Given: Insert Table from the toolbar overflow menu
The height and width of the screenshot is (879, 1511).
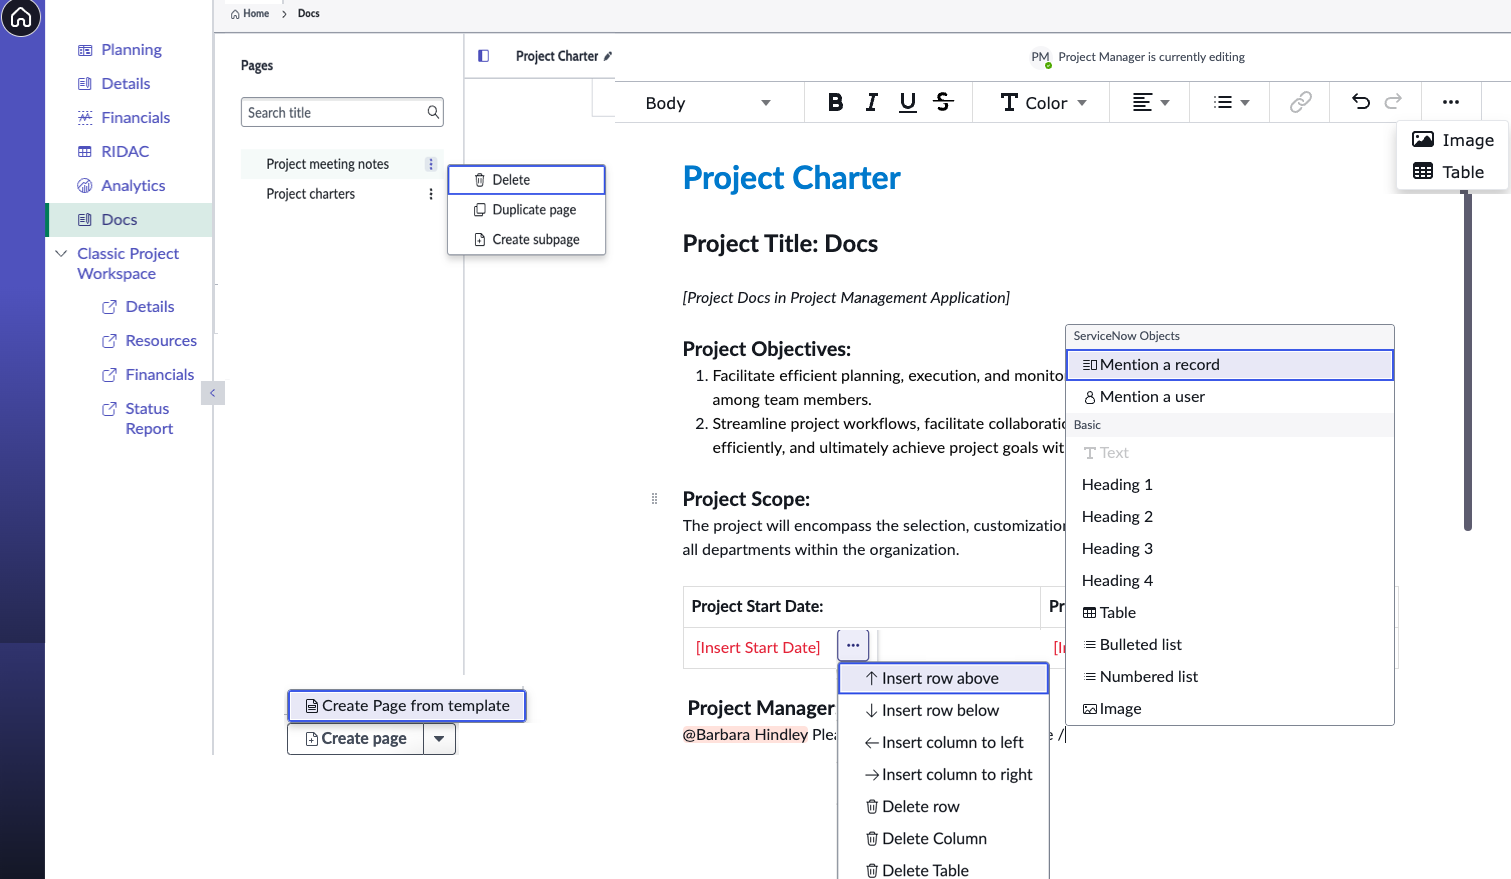Looking at the screenshot, I should coord(1448,172).
